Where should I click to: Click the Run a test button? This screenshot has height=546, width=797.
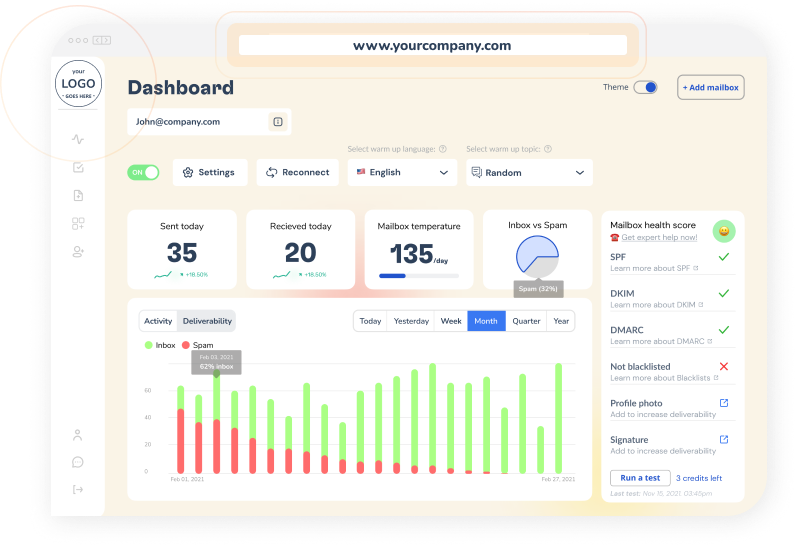640,478
